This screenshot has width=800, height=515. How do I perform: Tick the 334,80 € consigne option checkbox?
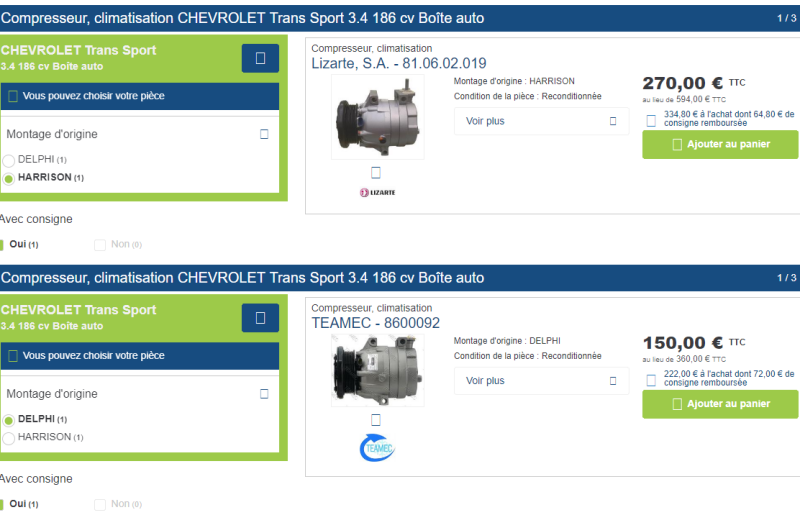[651, 121]
